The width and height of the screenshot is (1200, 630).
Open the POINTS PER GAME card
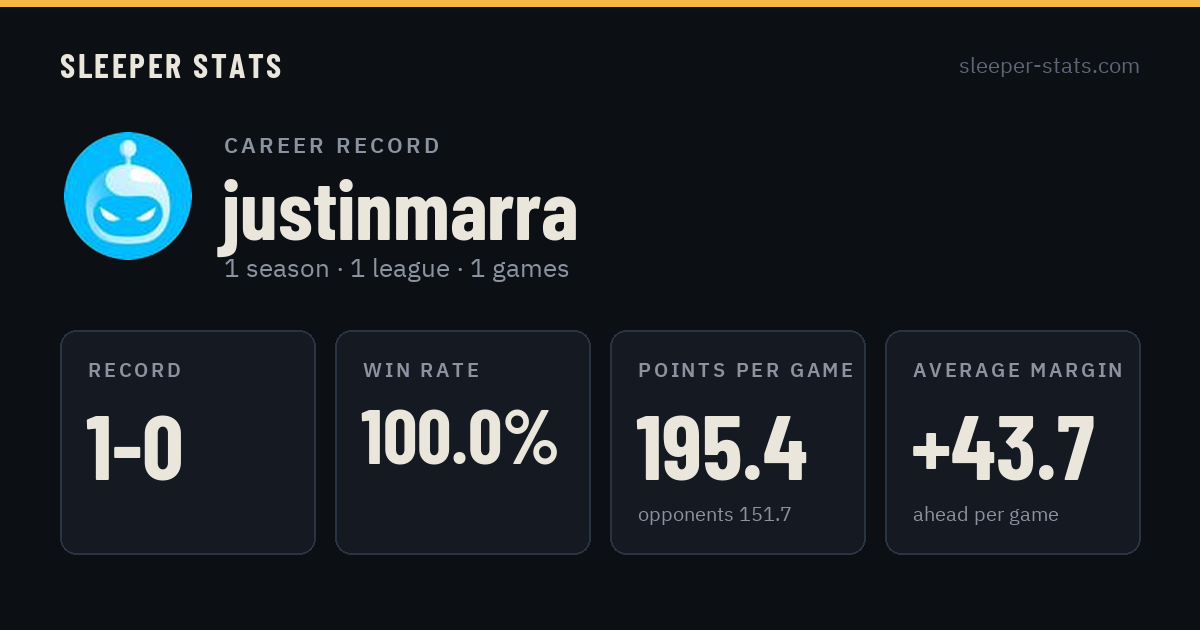[x=738, y=442]
